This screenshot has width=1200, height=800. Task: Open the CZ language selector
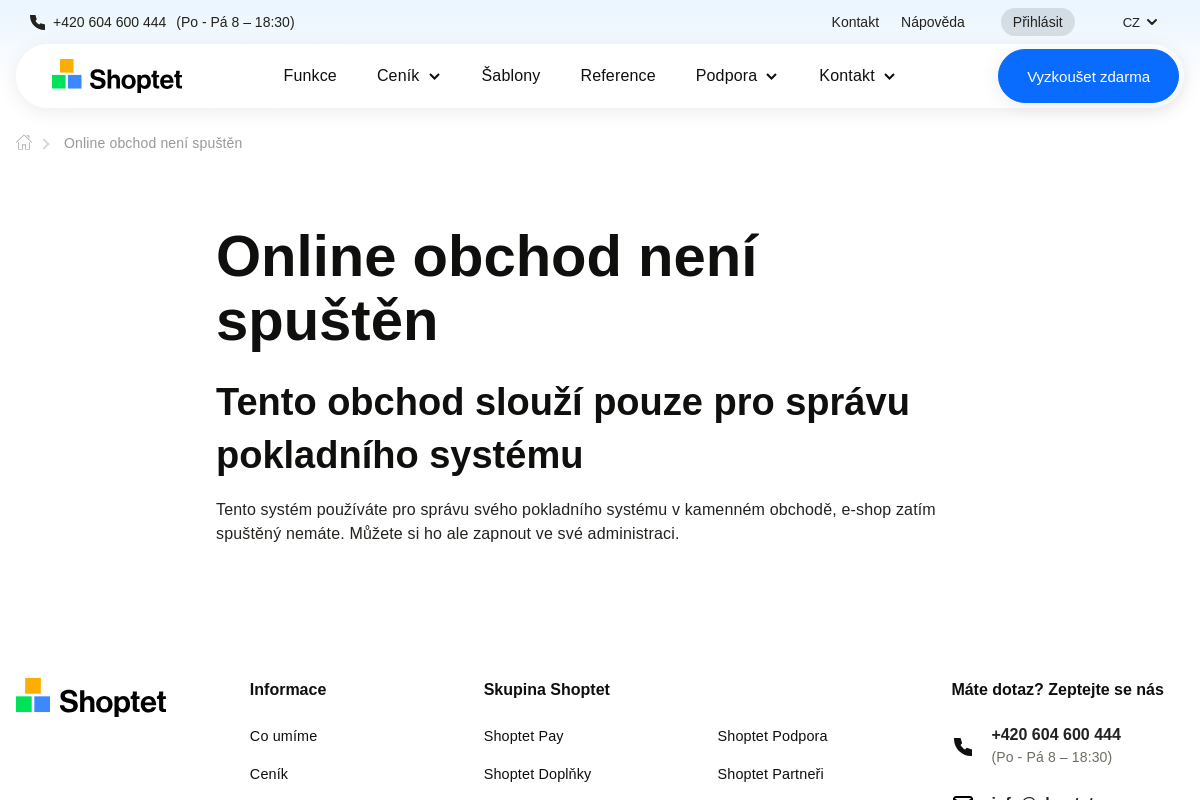click(x=1139, y=22)
